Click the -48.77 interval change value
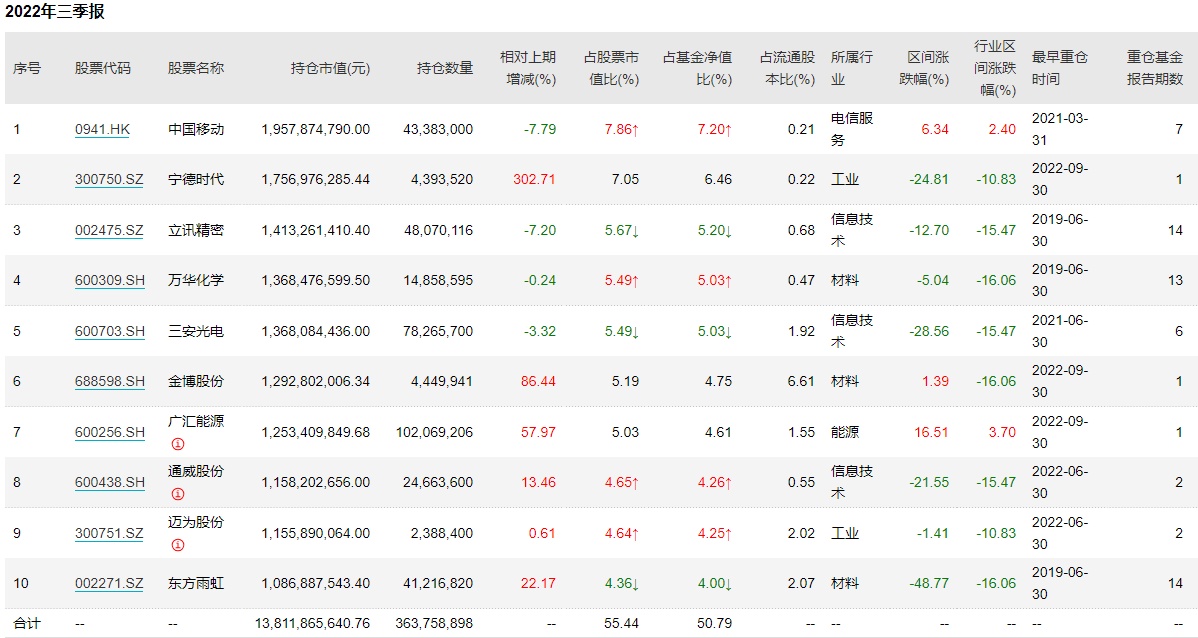 point(929,583)
